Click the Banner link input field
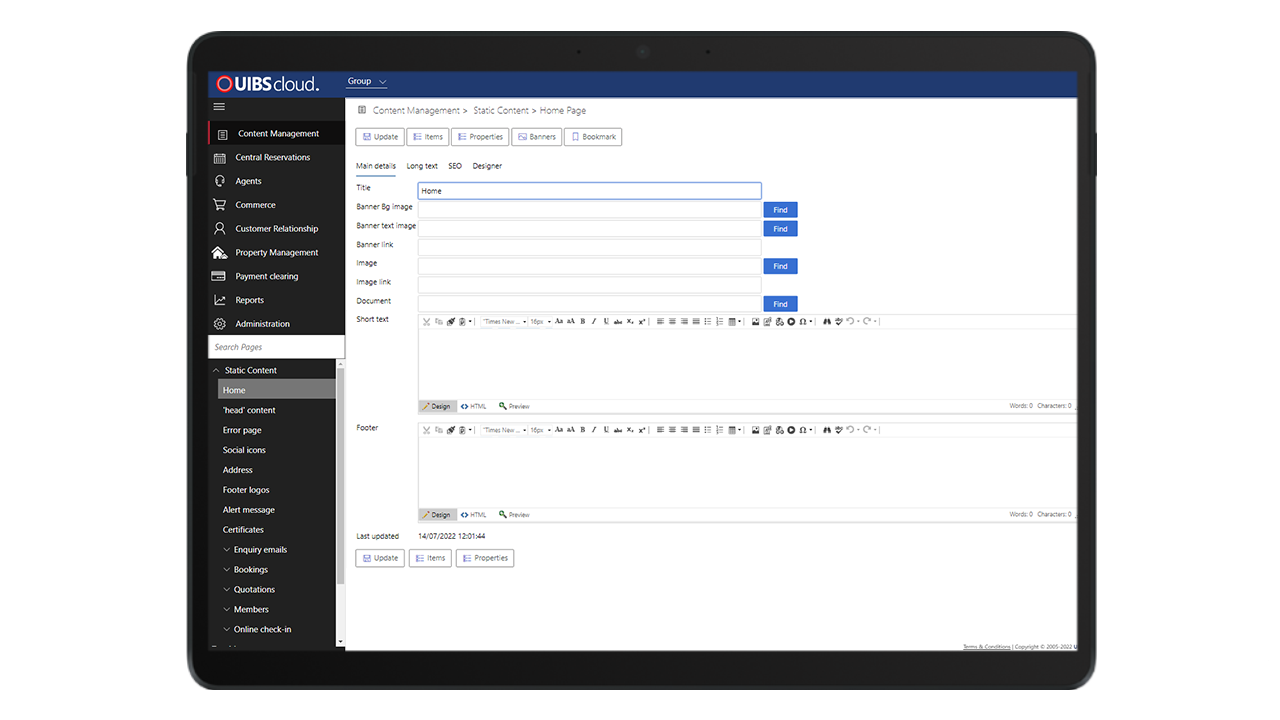Screen dimensions: 1280x720 590,247
